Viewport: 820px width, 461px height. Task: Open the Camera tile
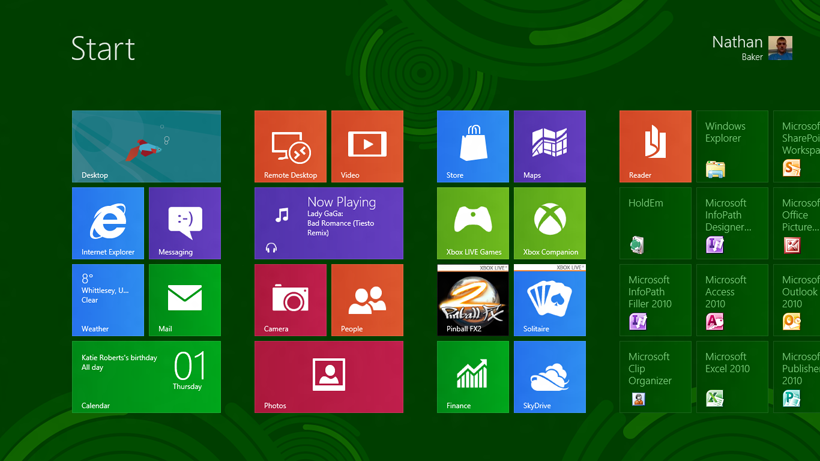click(290, 300)
